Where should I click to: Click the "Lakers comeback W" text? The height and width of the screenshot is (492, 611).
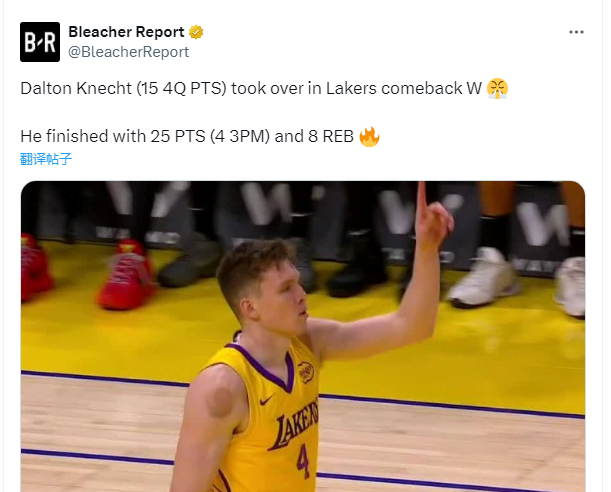[x=404, y=89]
